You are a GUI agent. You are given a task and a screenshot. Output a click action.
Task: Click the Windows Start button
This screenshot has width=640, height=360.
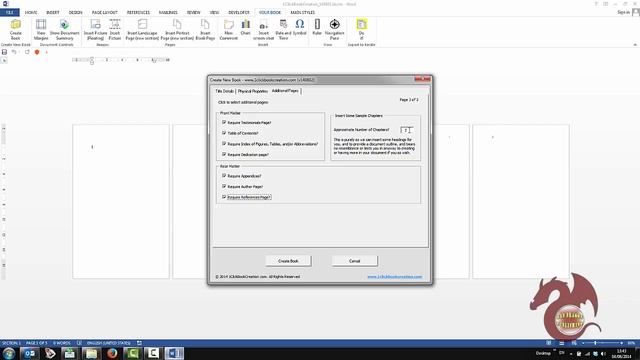pyautogui.click(x=9, y=353)
